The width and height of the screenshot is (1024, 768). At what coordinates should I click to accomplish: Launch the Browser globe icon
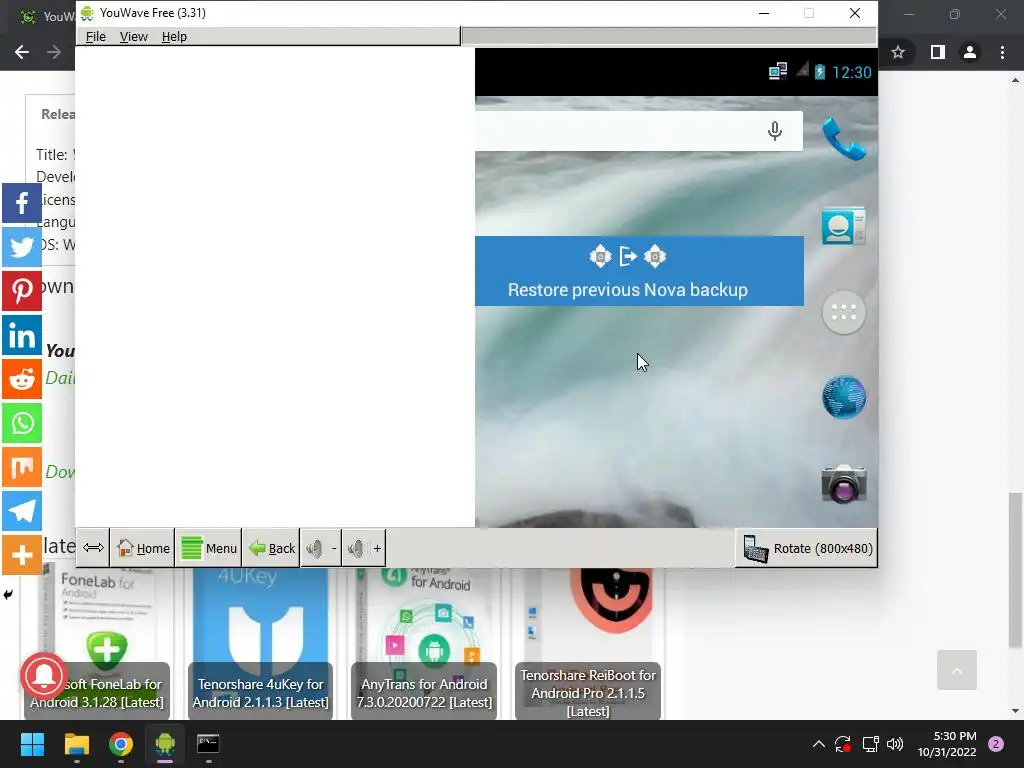point(844,397)
